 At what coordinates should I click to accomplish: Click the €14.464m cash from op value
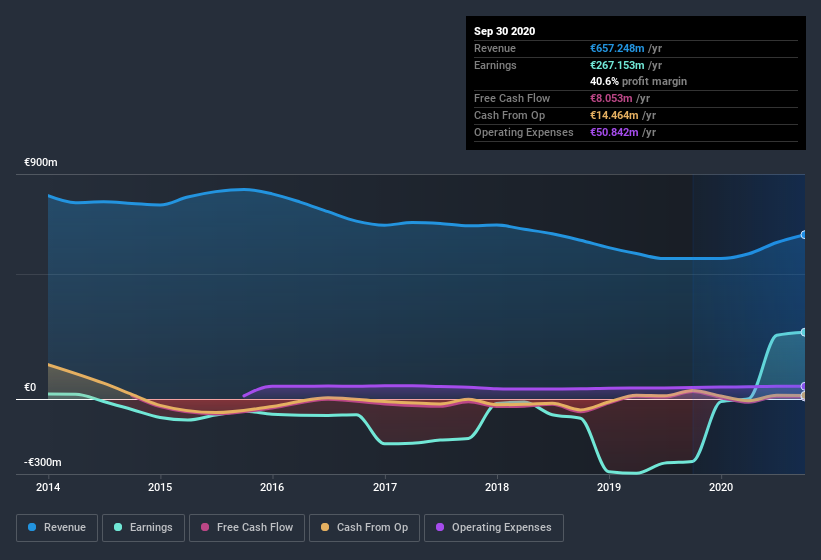click(614, 115)
